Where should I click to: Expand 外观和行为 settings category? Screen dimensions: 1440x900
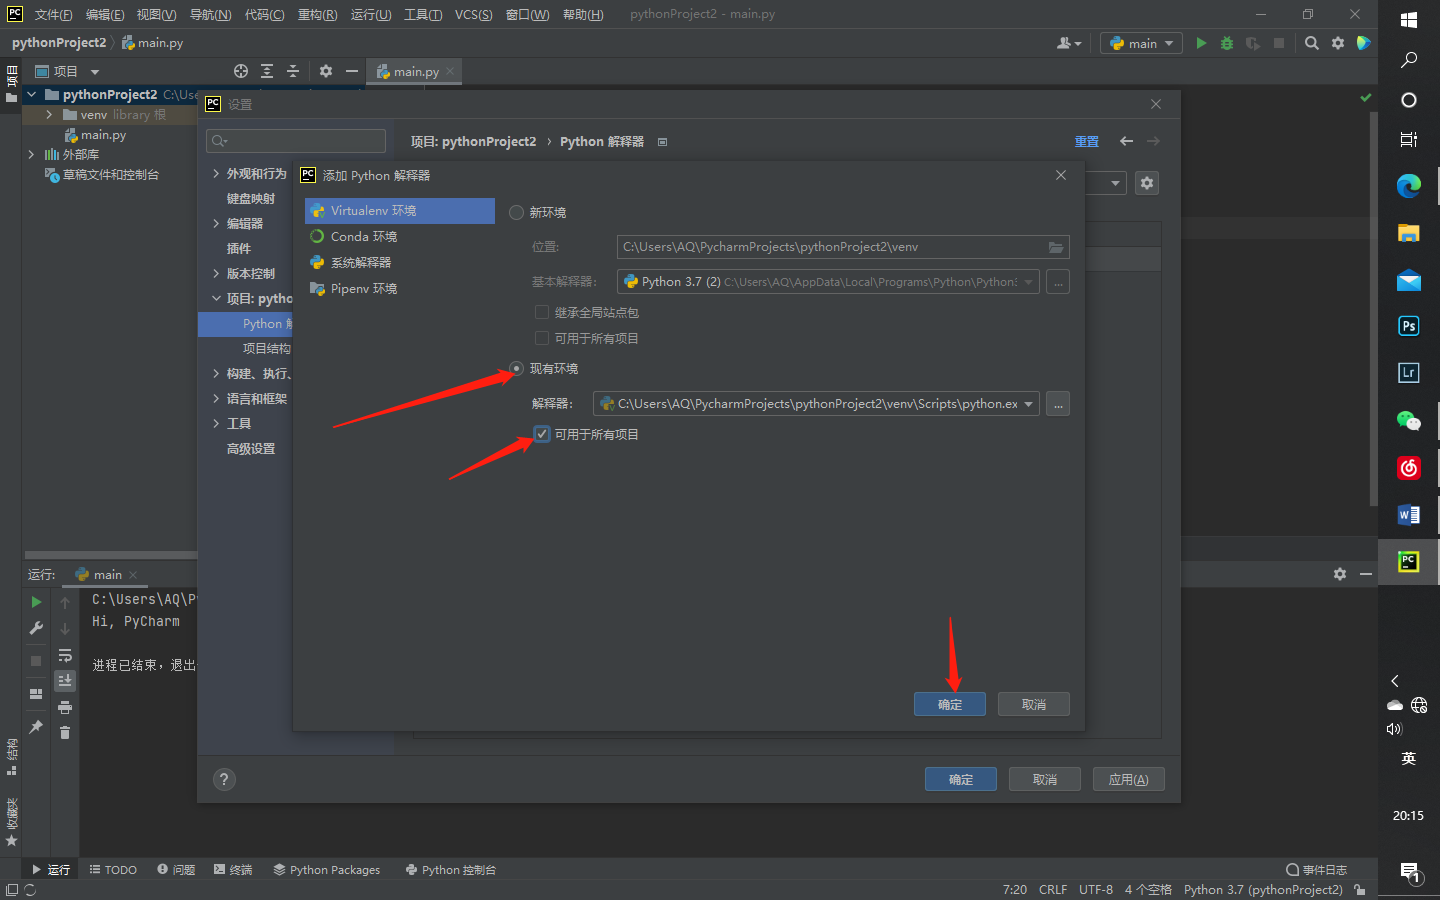pyautogui.click(x=216, y=173)
